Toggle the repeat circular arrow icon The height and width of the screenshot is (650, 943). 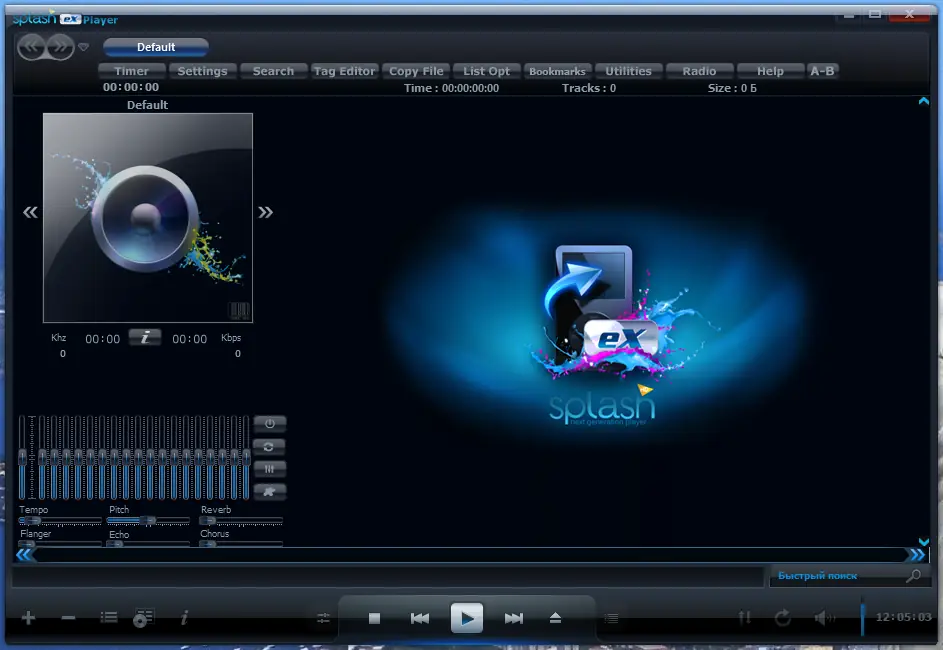pyautogui.click(x=783, y=618)
